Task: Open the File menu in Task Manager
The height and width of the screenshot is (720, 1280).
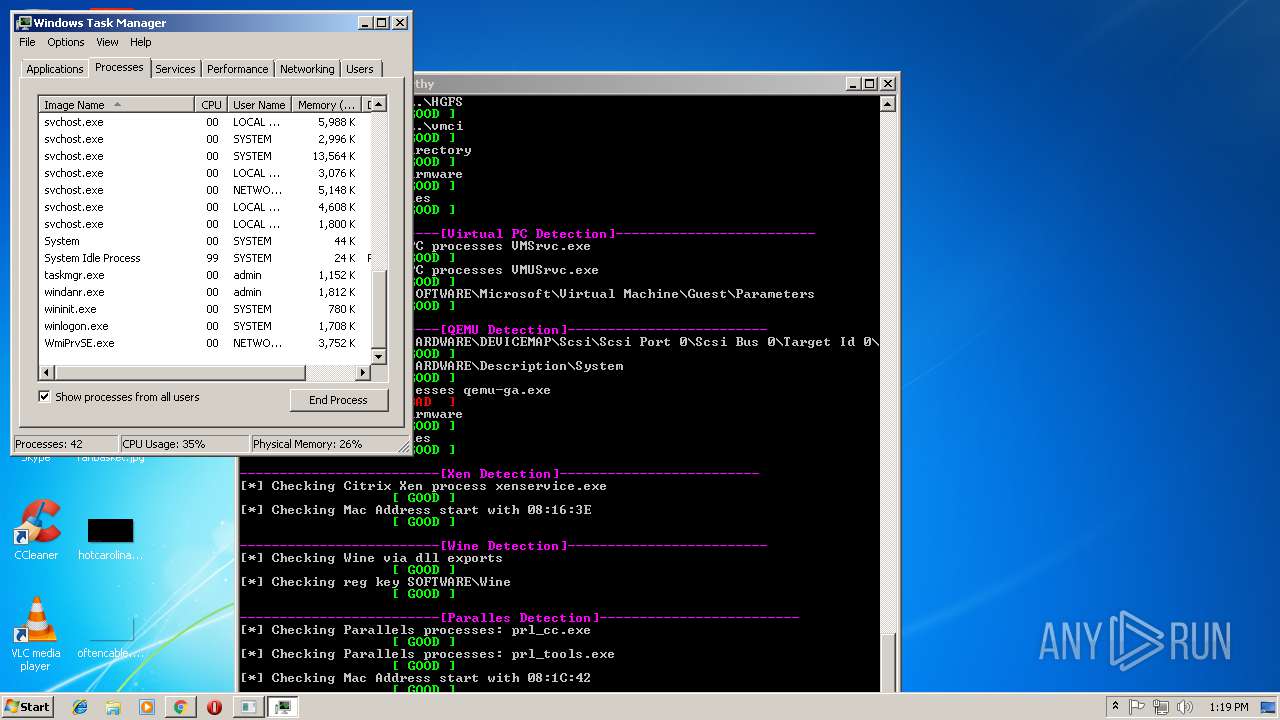Action: (x=27, y=42)
